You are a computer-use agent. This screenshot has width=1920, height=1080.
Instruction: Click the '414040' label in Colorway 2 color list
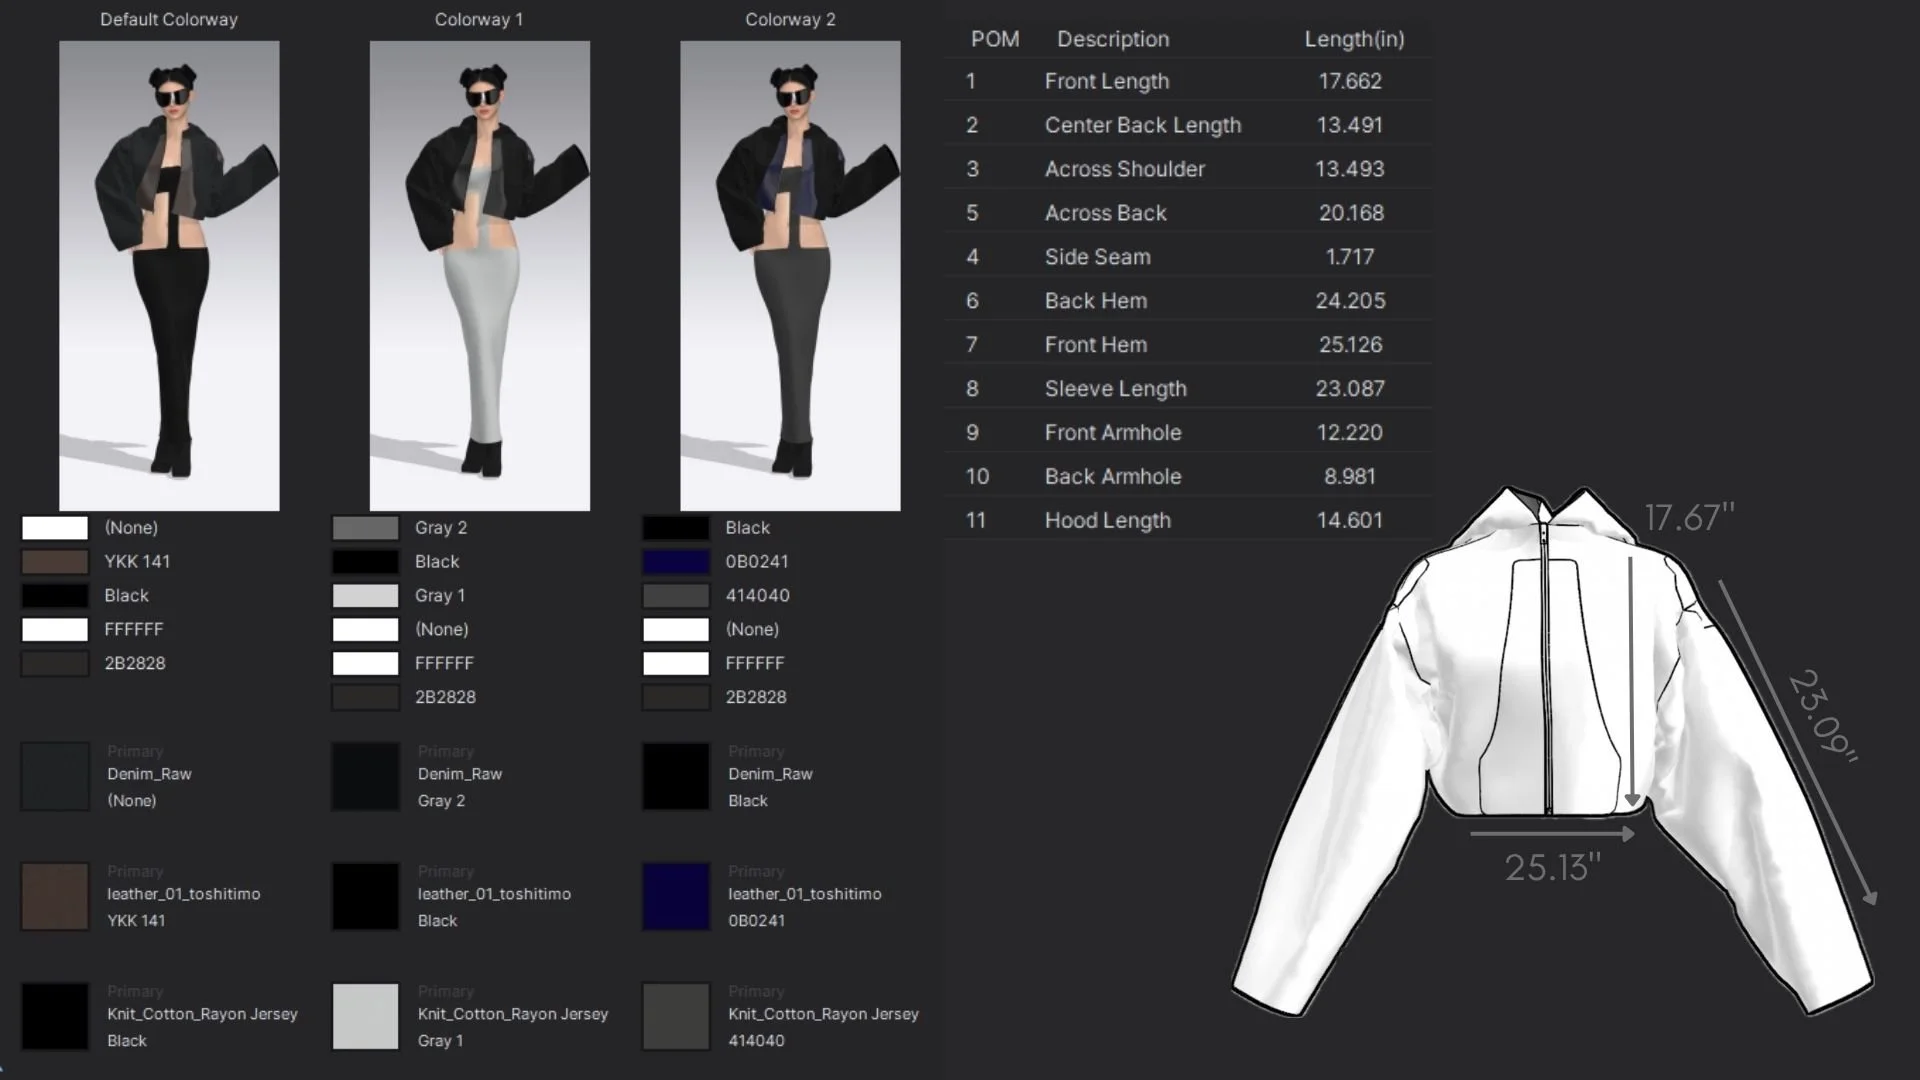point(757,596)
